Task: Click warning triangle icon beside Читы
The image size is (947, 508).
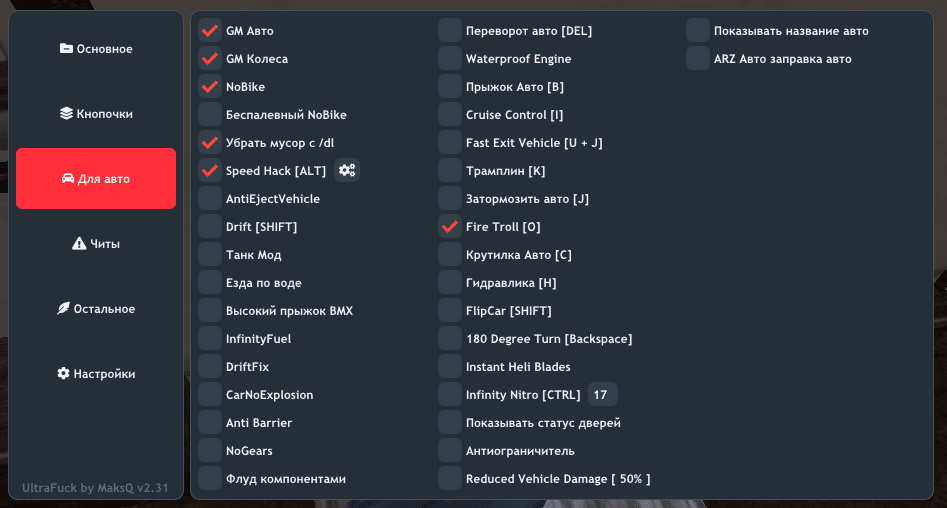Action: [79, 244]
